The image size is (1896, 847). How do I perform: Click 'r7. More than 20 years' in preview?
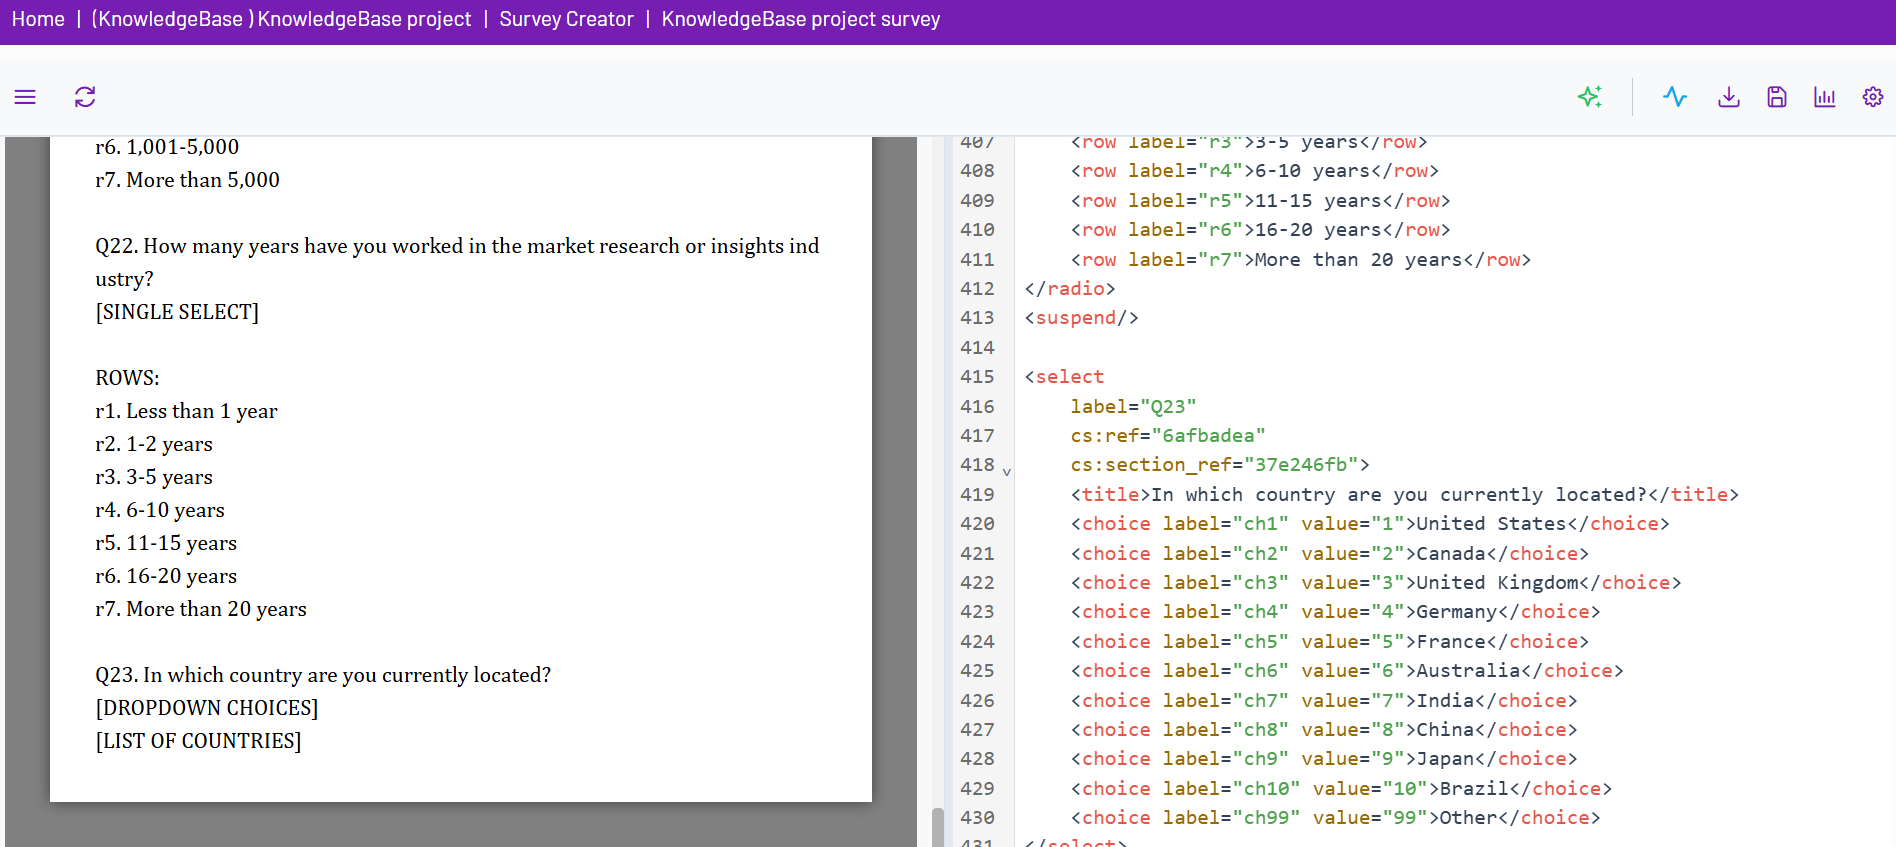[201, 609]
